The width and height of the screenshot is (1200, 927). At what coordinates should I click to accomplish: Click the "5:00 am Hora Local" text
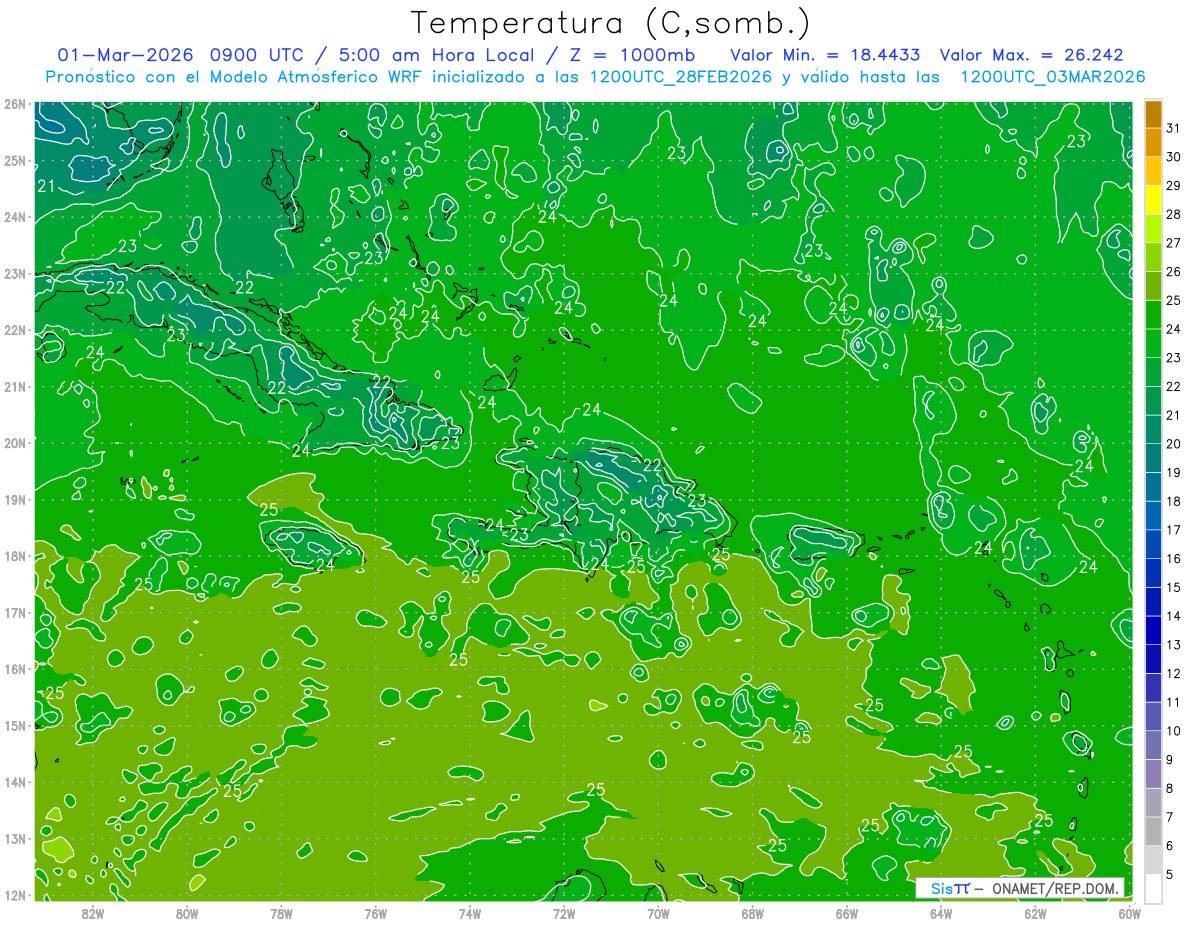pyautogui.click(x=442, y=55)
